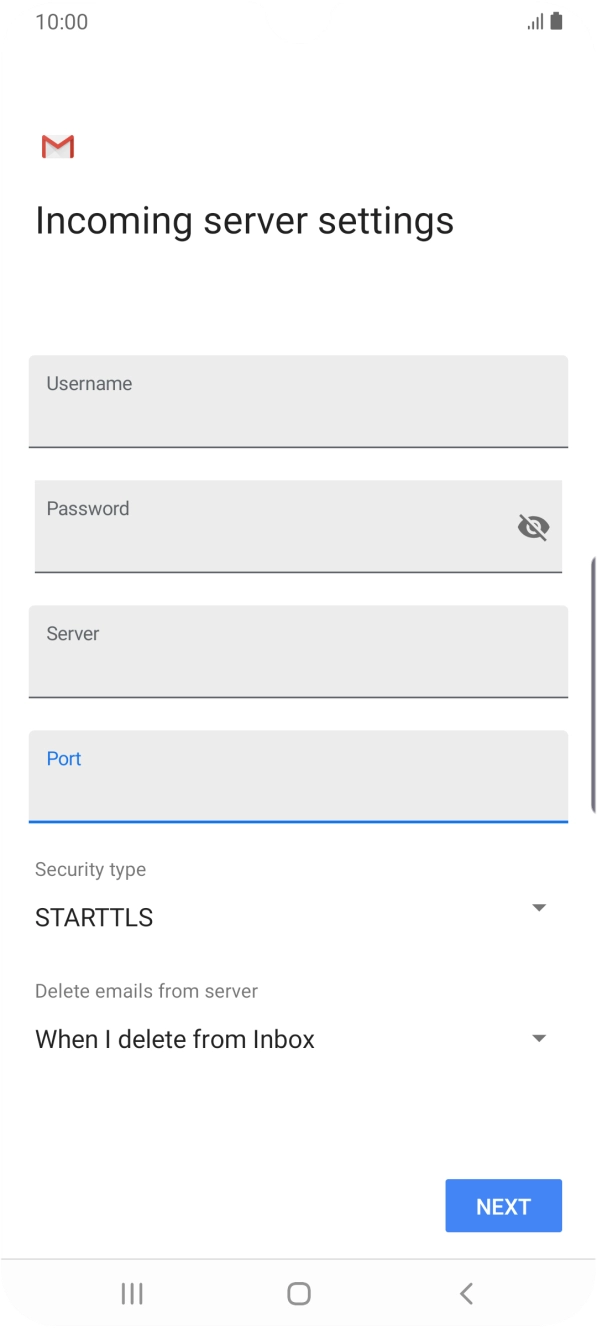Tap the Home button

click(298, 1292)
